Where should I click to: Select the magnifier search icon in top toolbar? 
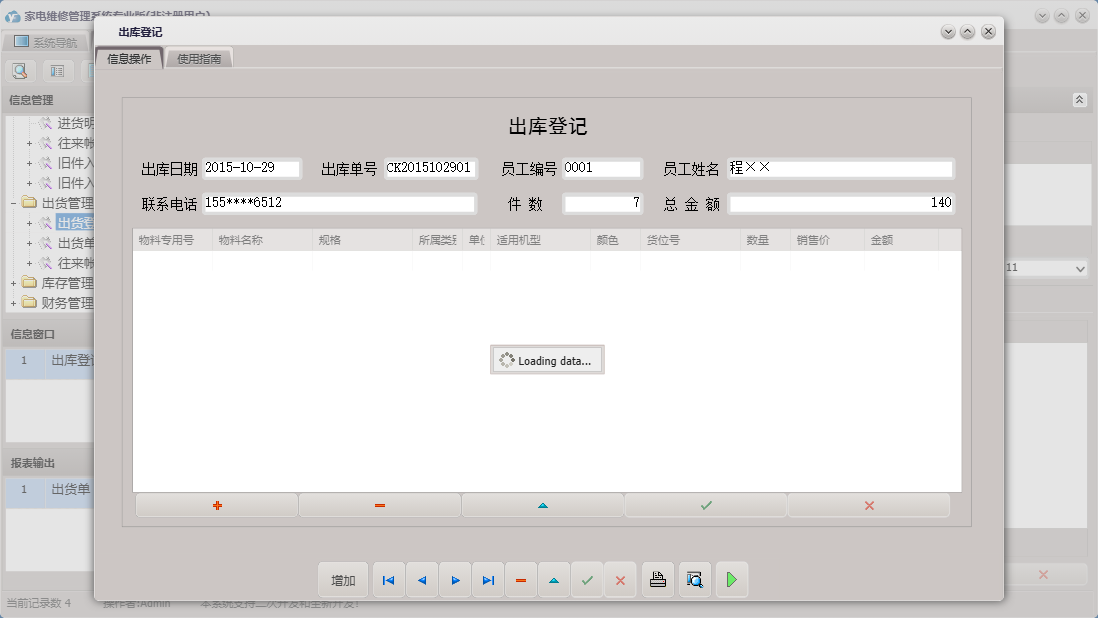[20, 71]
